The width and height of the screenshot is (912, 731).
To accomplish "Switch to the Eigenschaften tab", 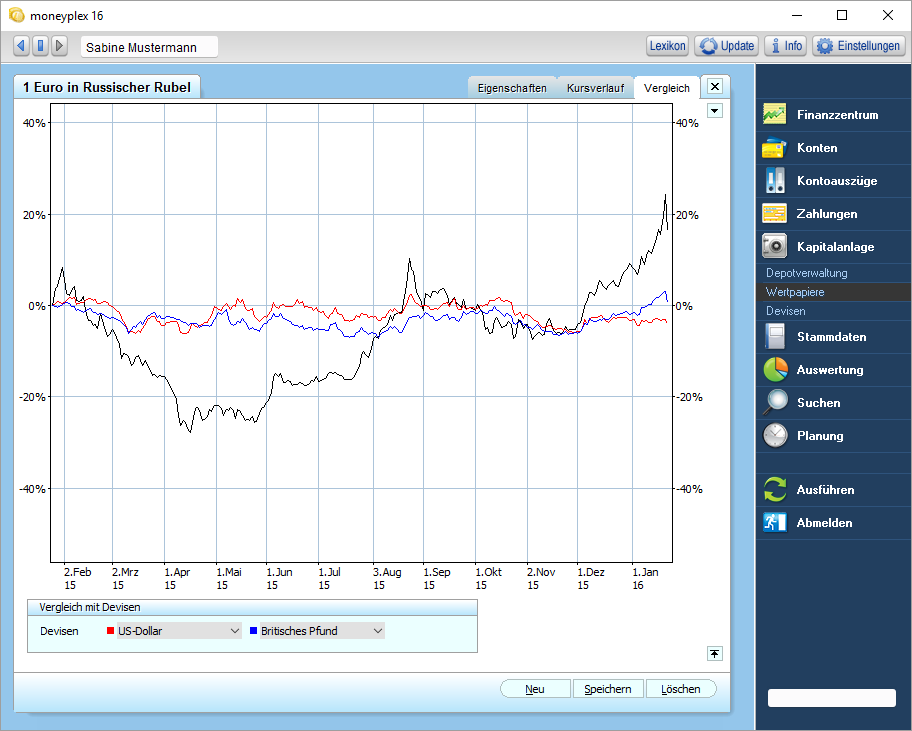I will 512,88.
